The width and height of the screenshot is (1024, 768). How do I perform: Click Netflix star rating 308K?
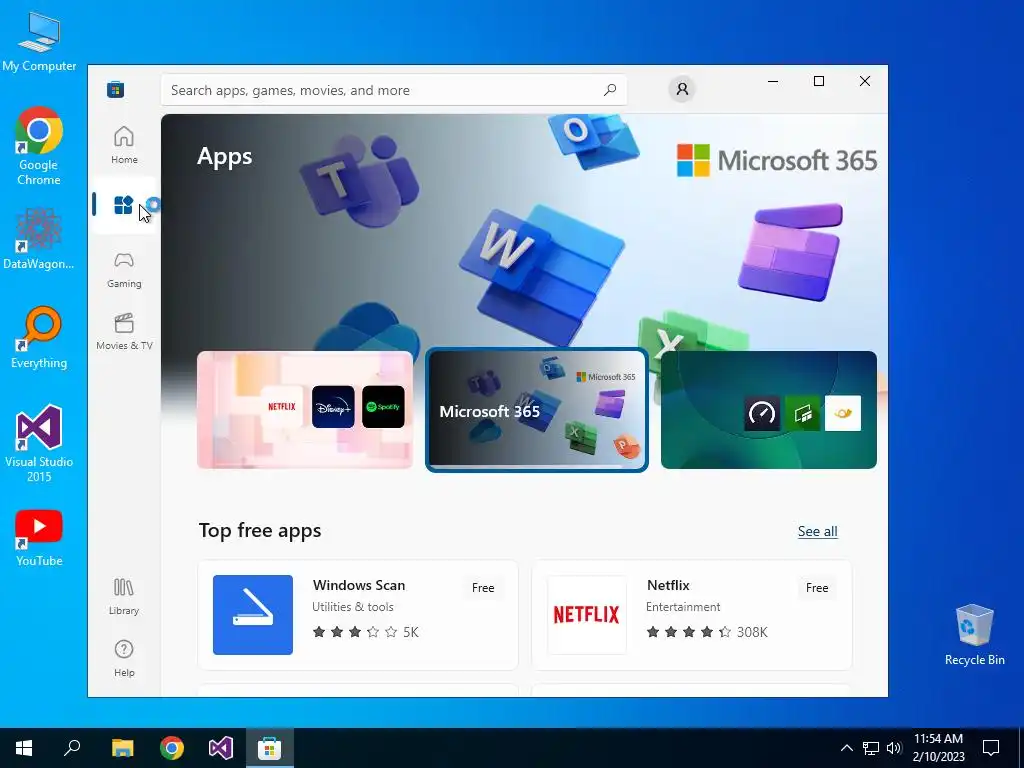tap(707, 632)
